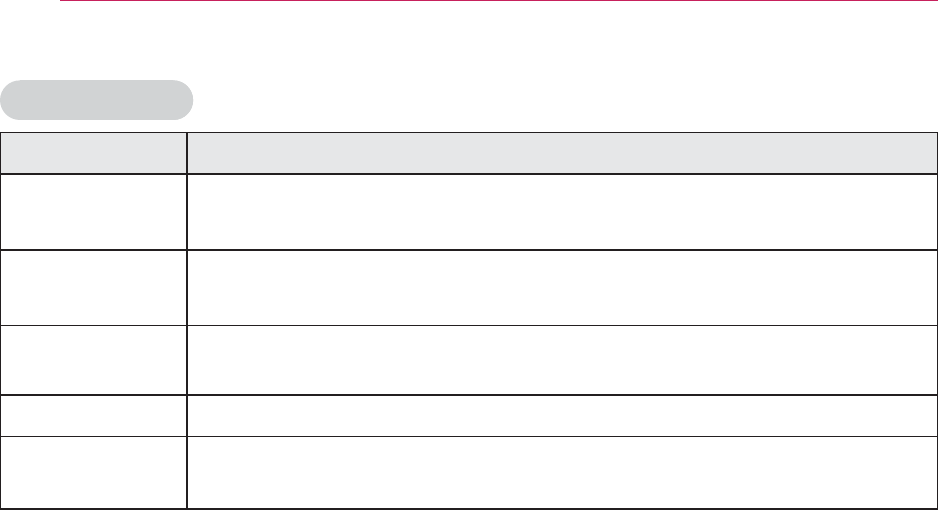Image resolution: width=938 pixels, height=510 pixels.
Task: Click the vertical divider in the third body row
Action: pyautogui.click(x=187, y=360)
